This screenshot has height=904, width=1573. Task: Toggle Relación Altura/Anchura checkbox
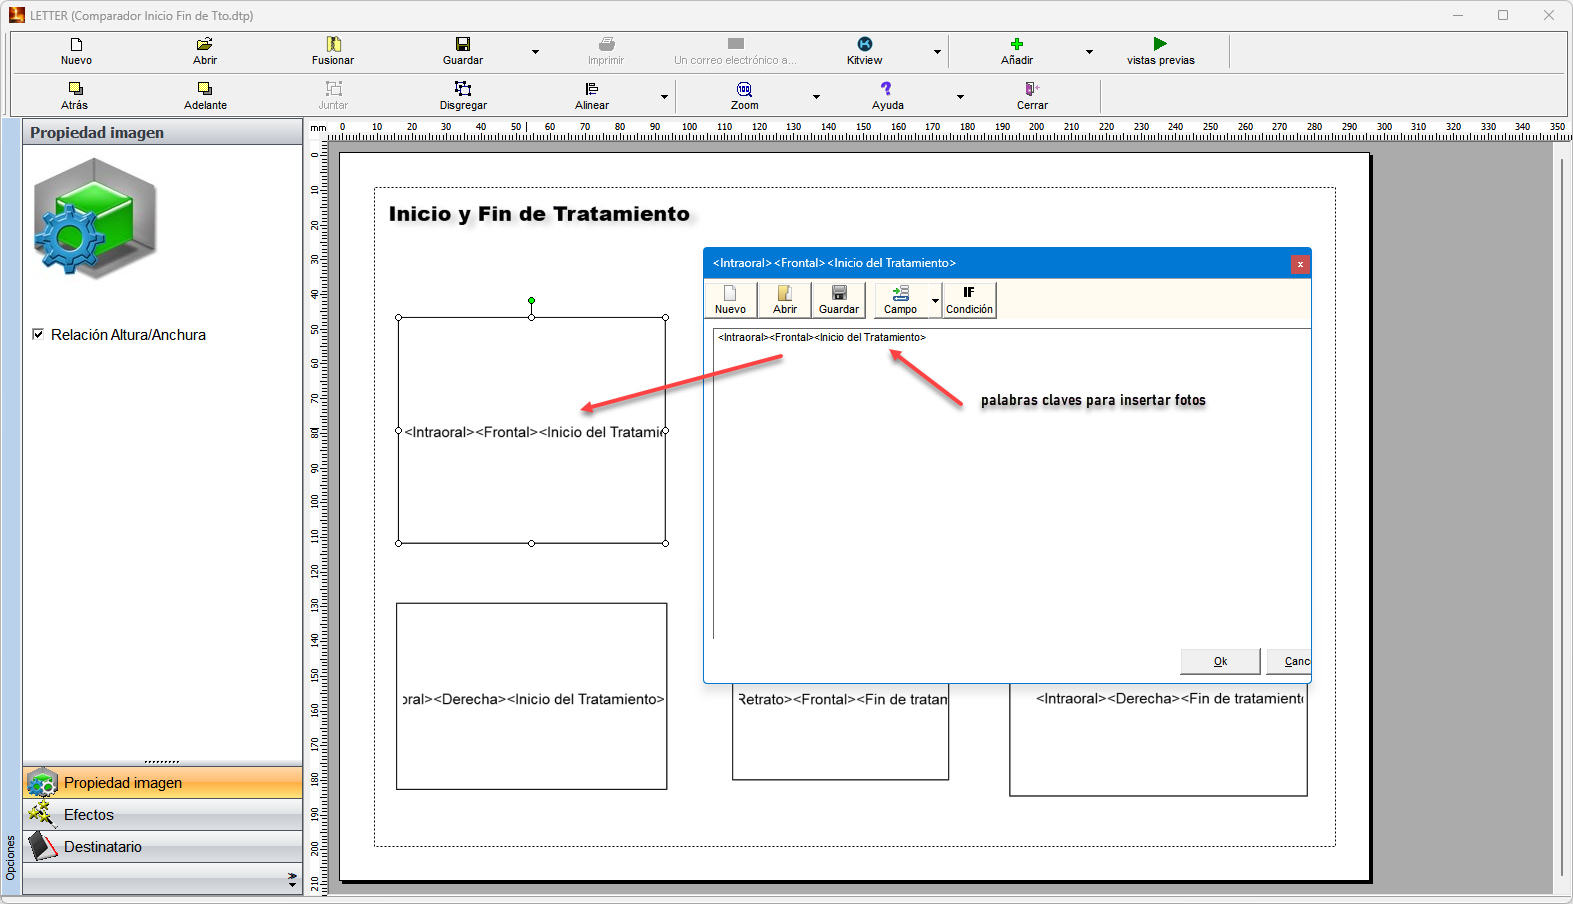38,335
